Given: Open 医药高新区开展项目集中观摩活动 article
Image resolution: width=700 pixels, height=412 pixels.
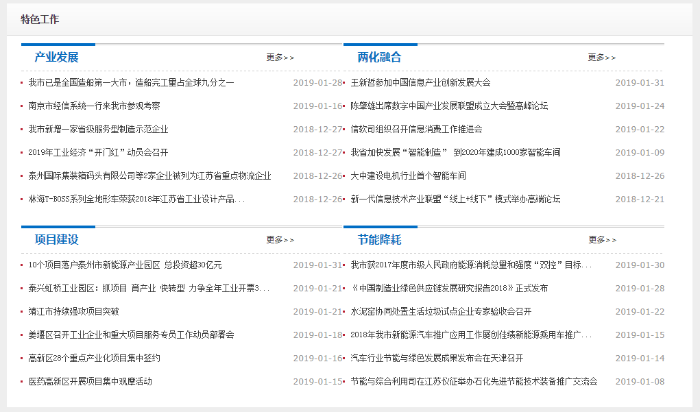Looking at the screenshot, I should 90,381.
